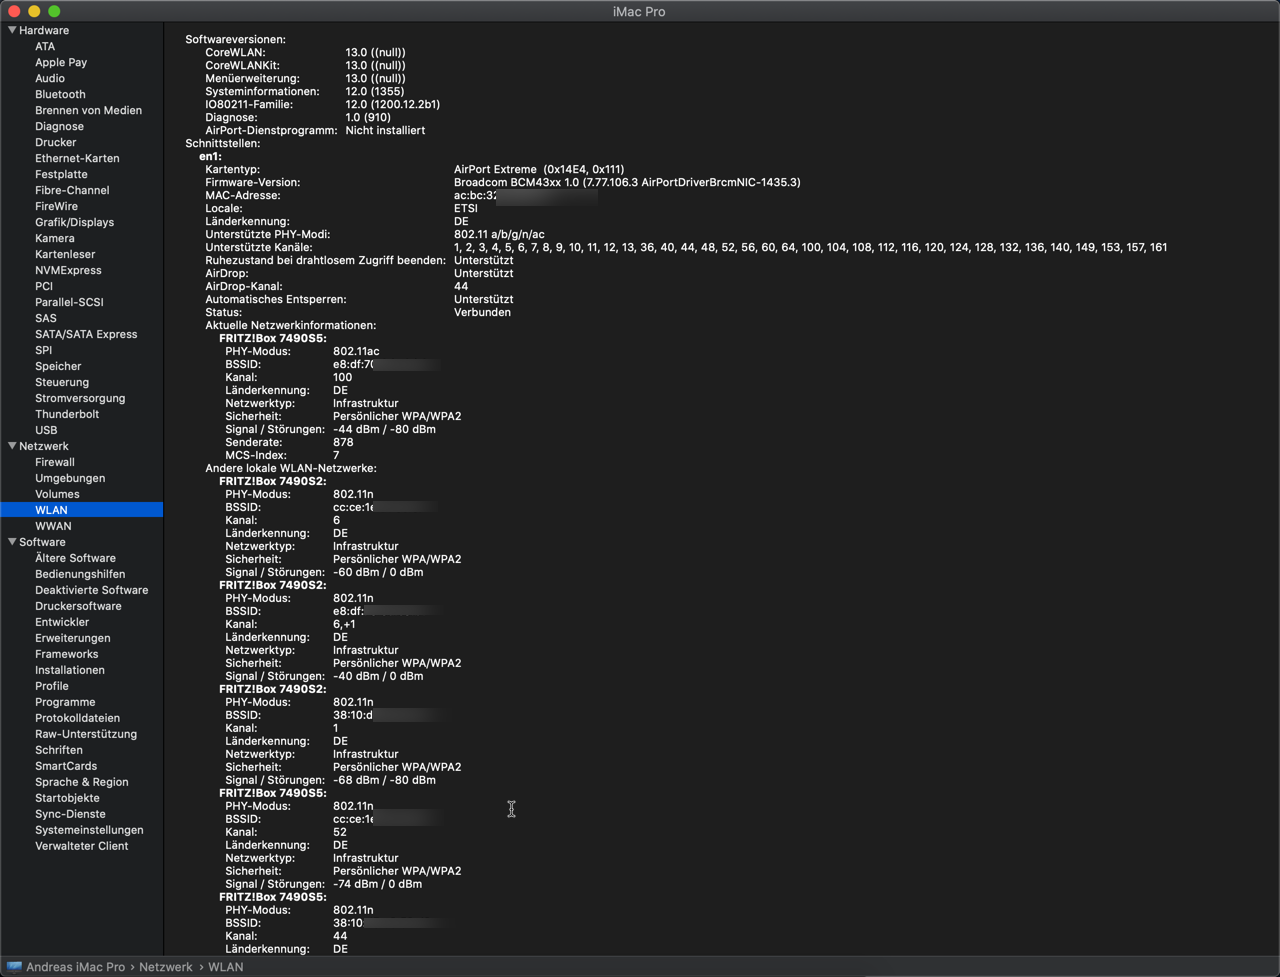Click the 'Nicht installiert' value
The width and height of the screenshot is (1280, 977).
[x=385, y=130]
